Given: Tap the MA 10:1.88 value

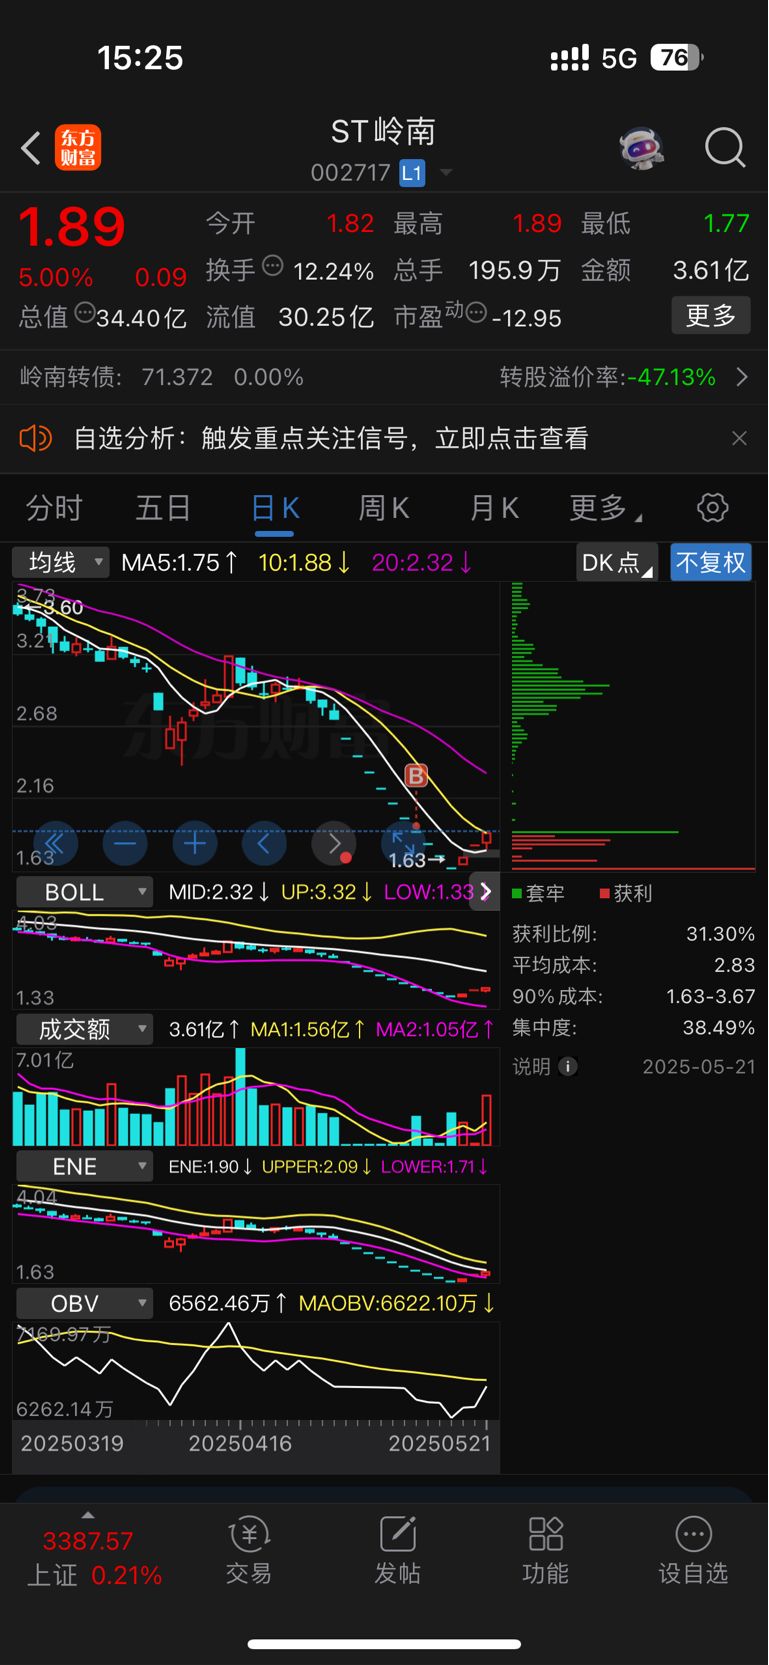Looking at the screenshot, I should [x=304, y=562].
